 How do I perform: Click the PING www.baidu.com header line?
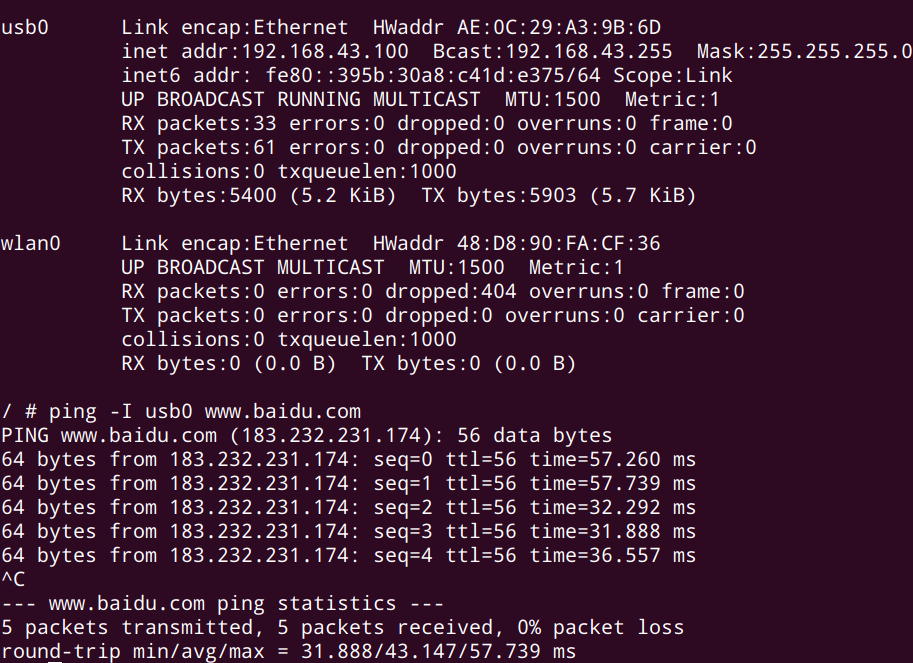(307, 435)
